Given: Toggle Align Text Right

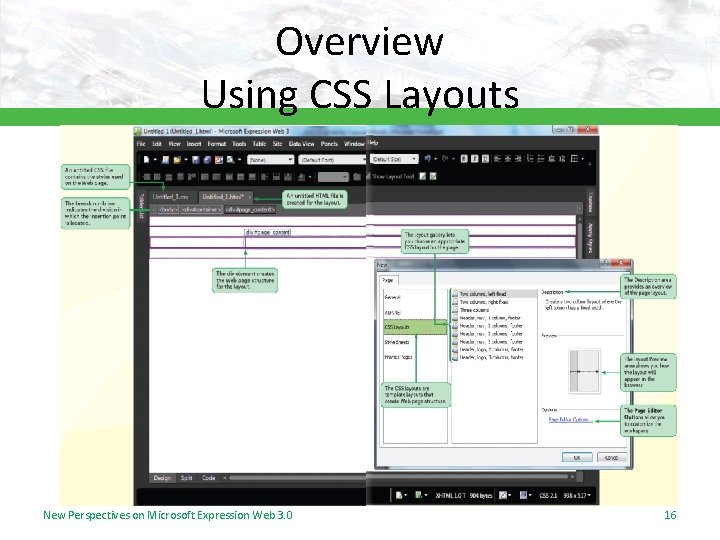Looking at the screenshot, I should click(518, 158).
